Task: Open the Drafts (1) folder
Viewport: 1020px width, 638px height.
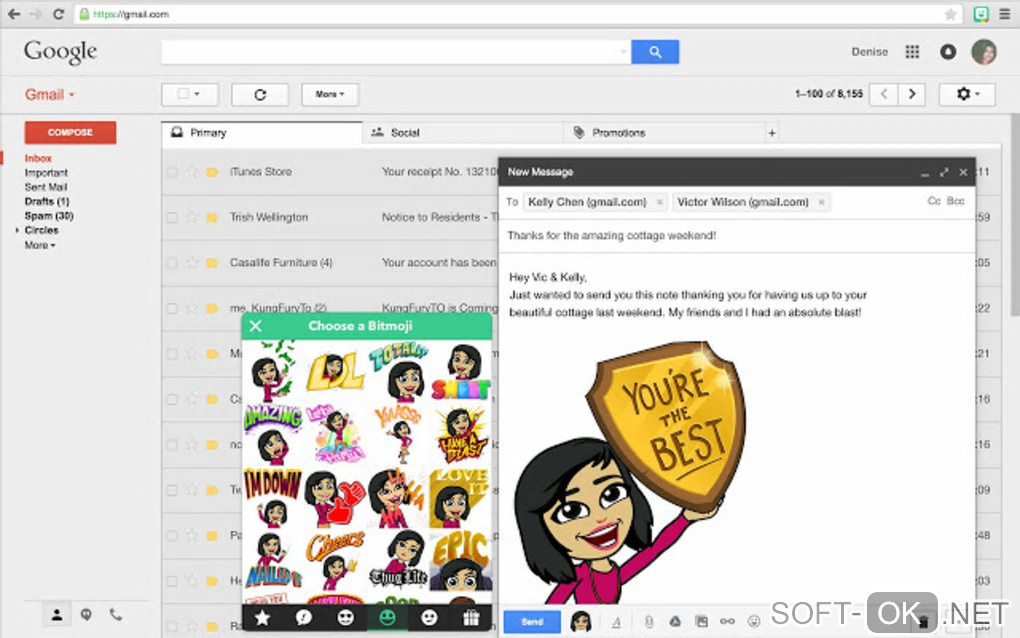Action: tap(47, 202)
